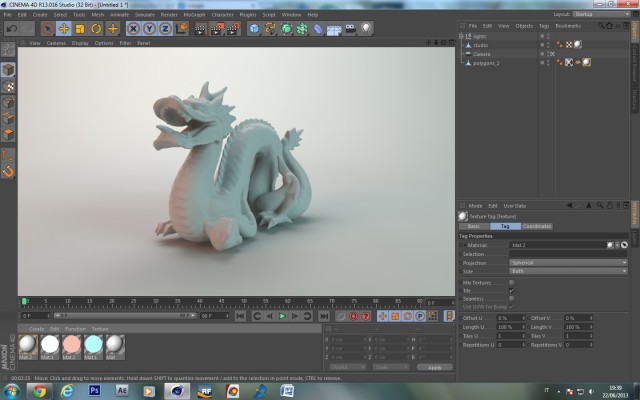
Task: Open the MoGraph menu
Action: pyautogui.click(x=194, y=15)
